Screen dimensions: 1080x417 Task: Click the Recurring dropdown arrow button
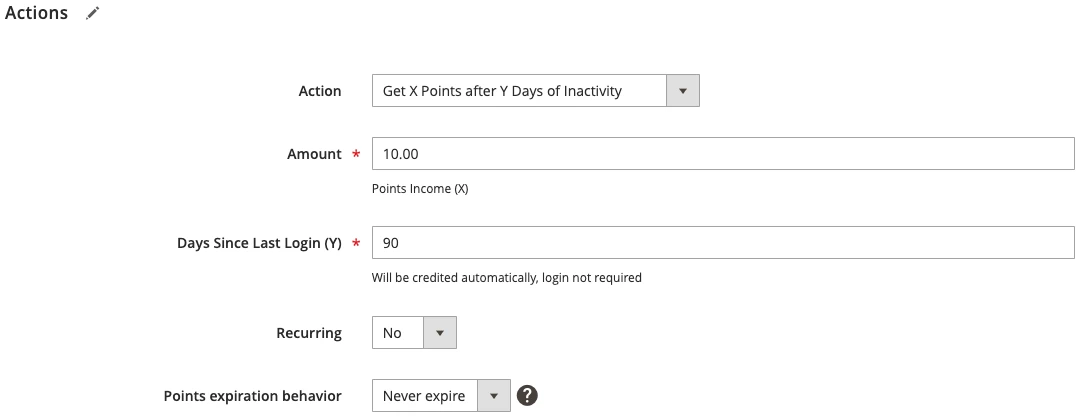click(x=439, y=333)
